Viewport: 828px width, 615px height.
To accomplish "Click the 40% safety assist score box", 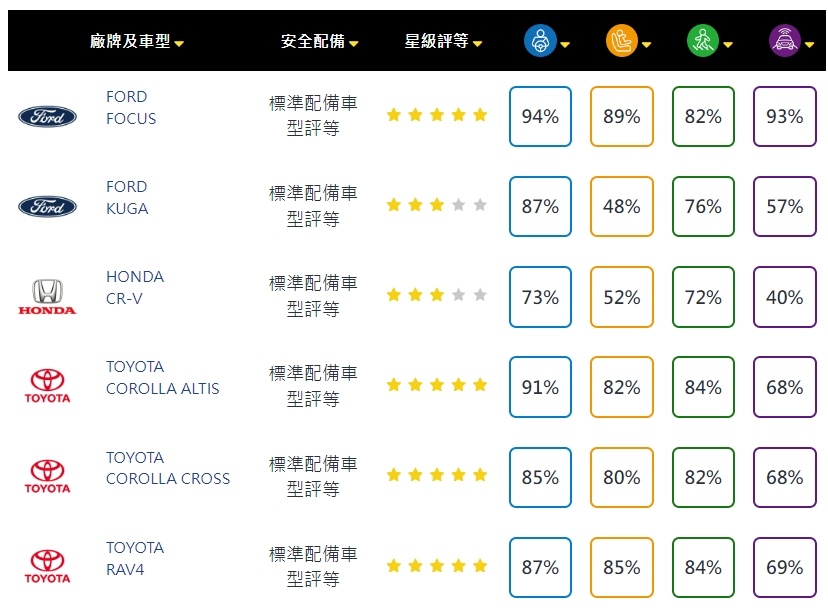I will tap(784, 297).
